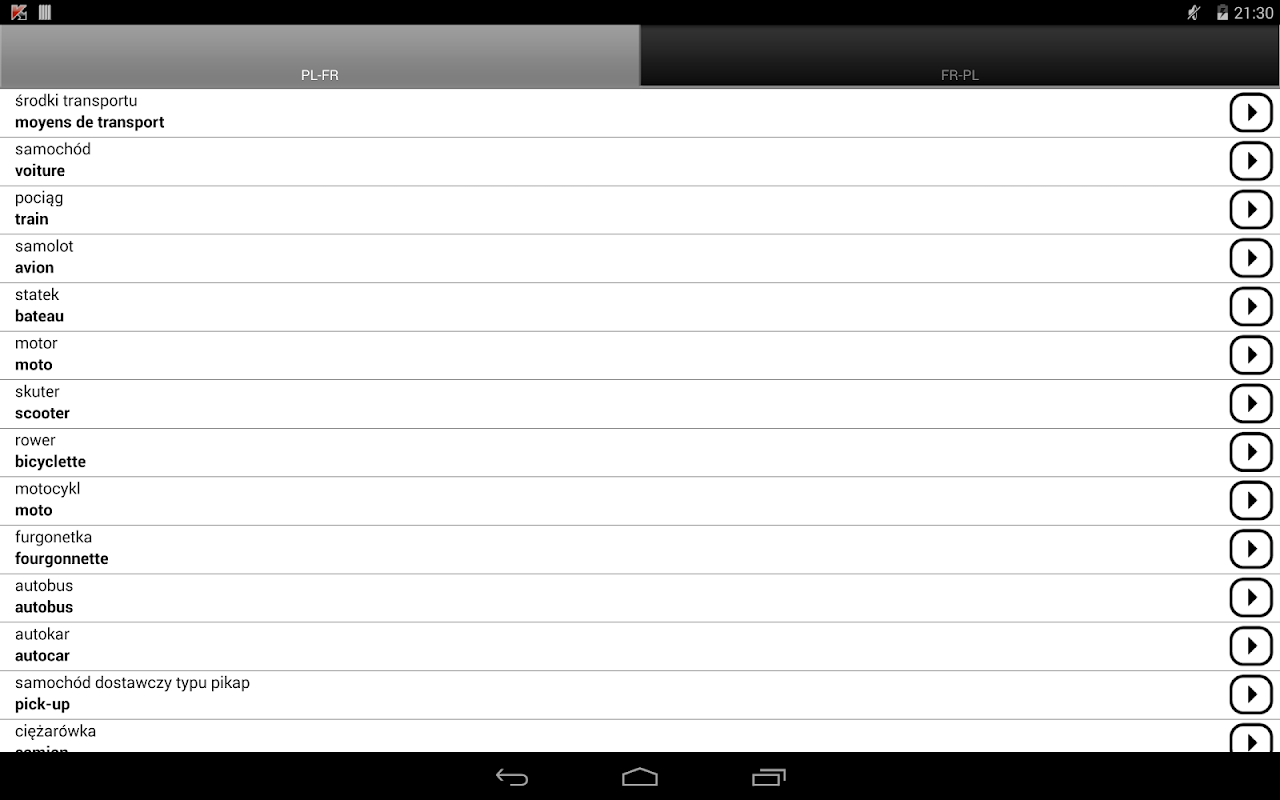Play audio for 'moyens de transport'

(x=1251, y=113)
